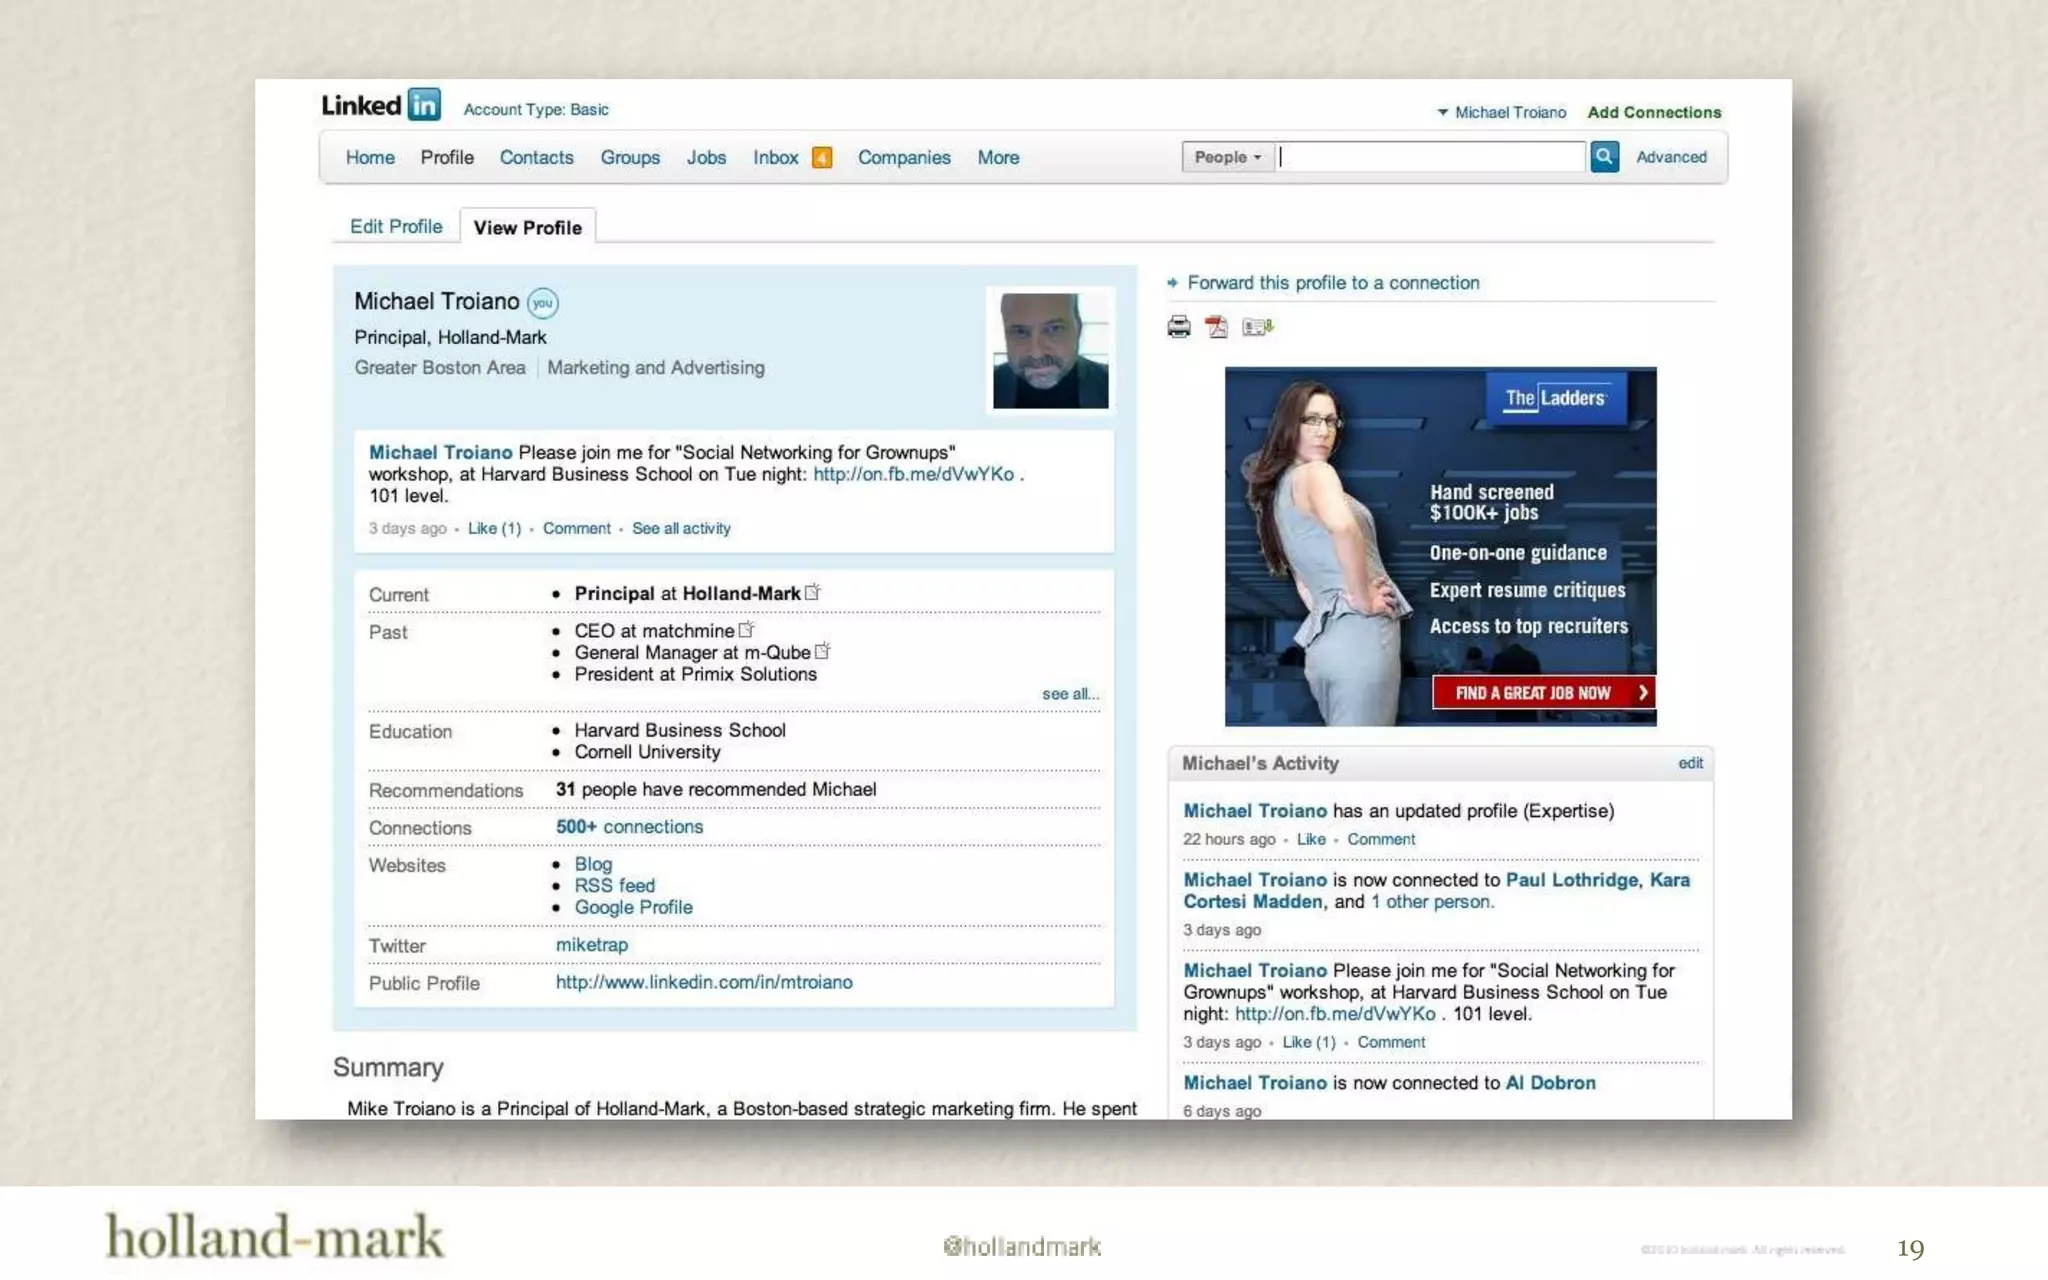Screen dimensions: 2048x1280
Task: Open the Companies menu item
Action: [904, 158]
